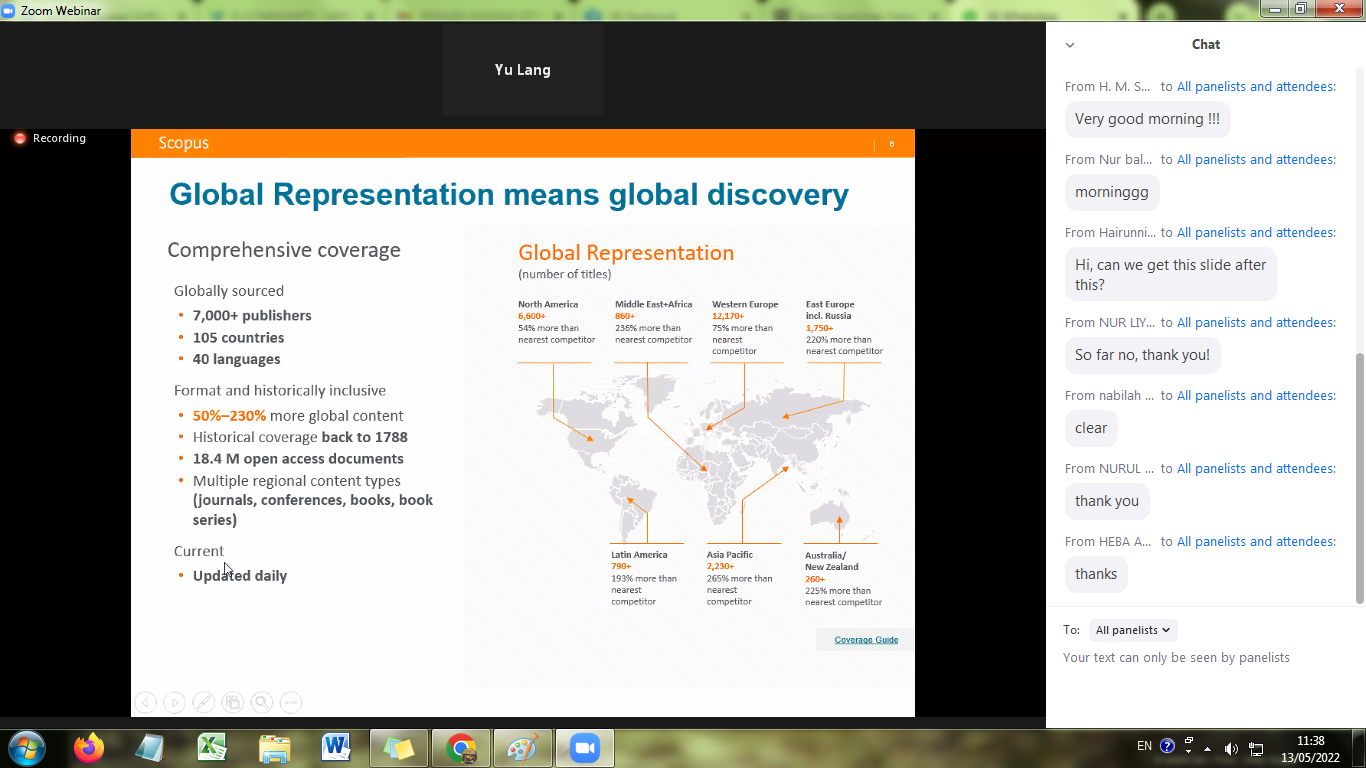Show hidden tray icons arrow

(1207, 749)
